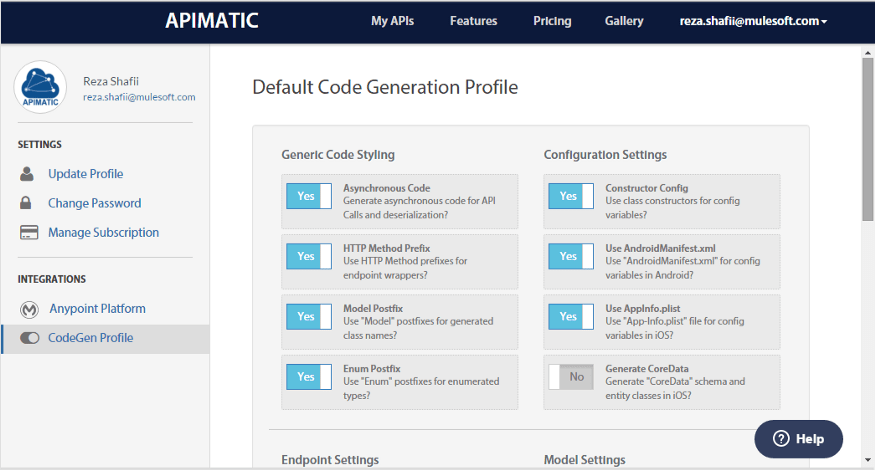Click the Configuration Settings heading
Image resolution: width=875 pixels, height=470 pixels.
click(x=605, y=155)
